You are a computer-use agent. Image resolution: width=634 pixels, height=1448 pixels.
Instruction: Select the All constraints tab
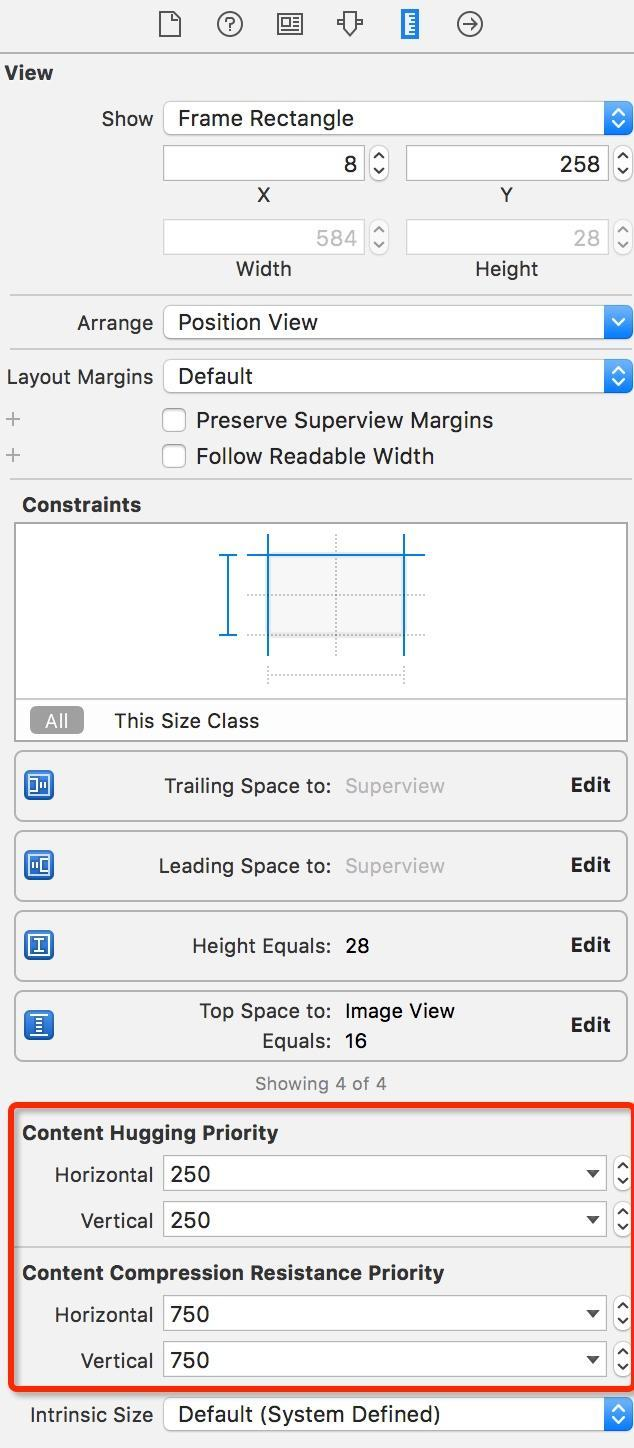click(56, 721)
